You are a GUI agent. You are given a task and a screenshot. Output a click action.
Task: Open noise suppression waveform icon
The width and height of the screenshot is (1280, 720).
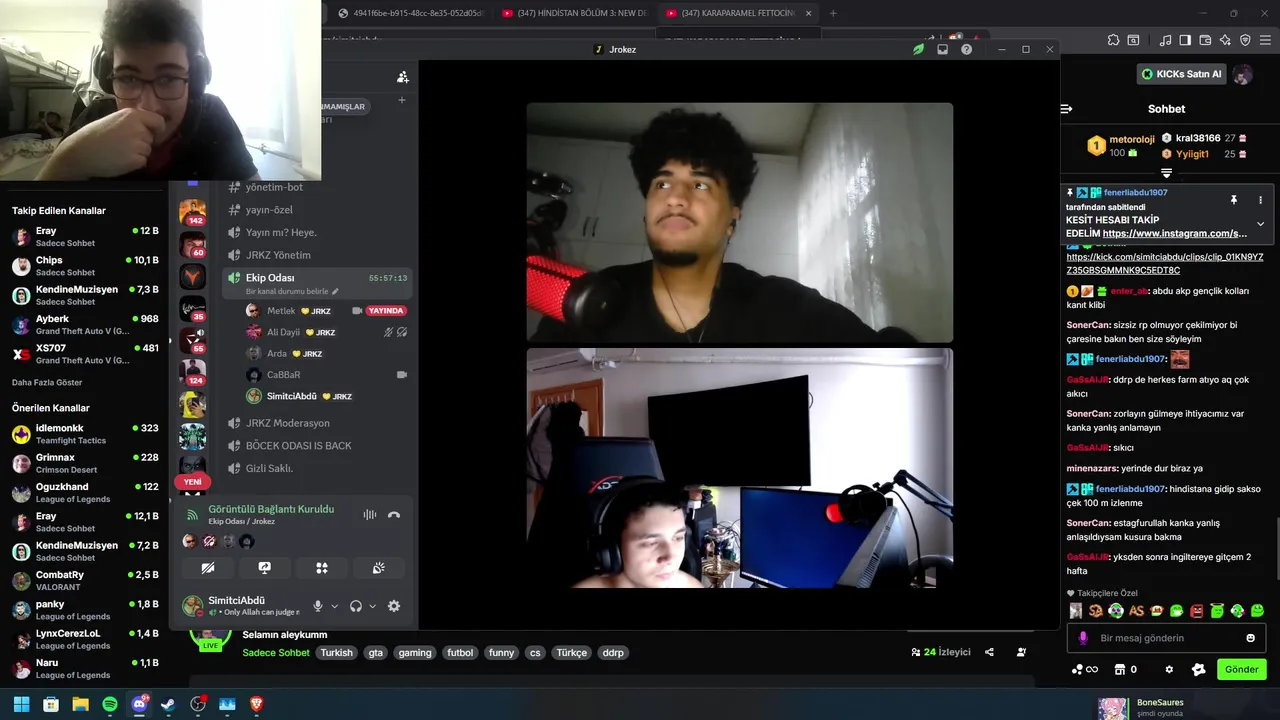(370, 515)
